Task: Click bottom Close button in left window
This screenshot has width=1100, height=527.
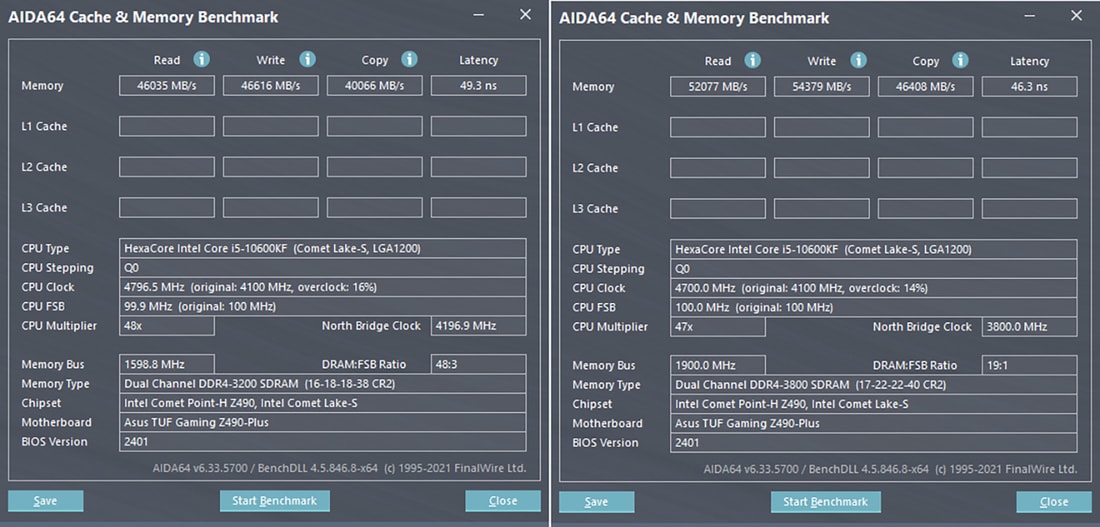Action: (503, 501)
